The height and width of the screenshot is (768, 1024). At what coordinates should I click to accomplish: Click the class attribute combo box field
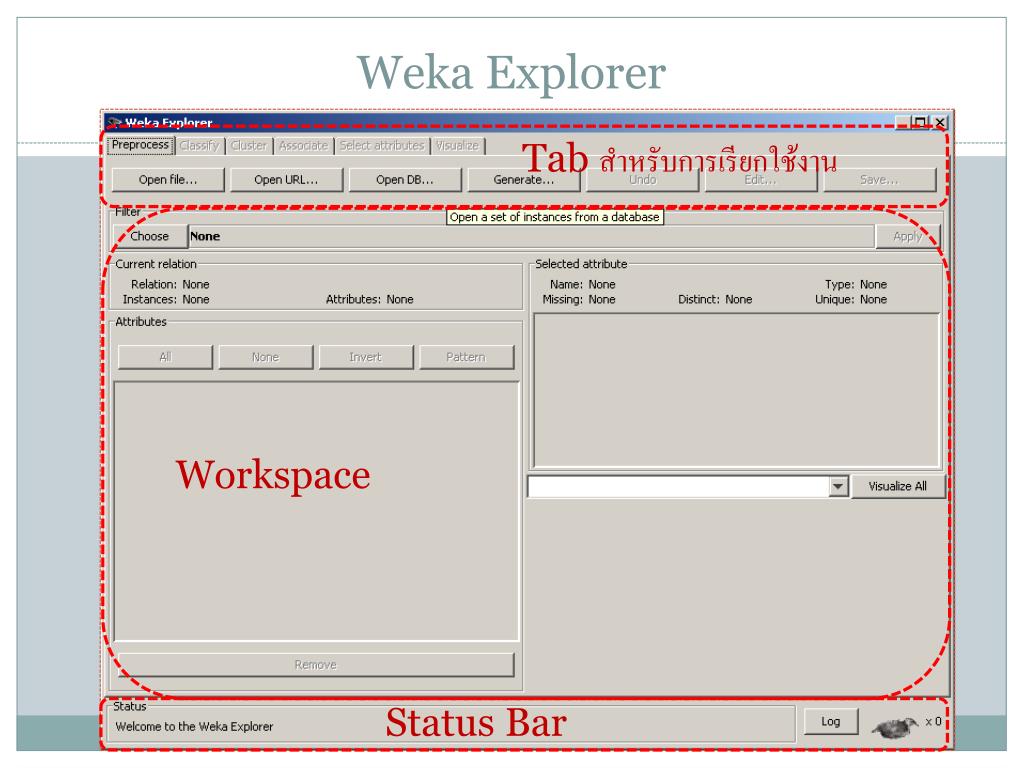click(679, 487)
